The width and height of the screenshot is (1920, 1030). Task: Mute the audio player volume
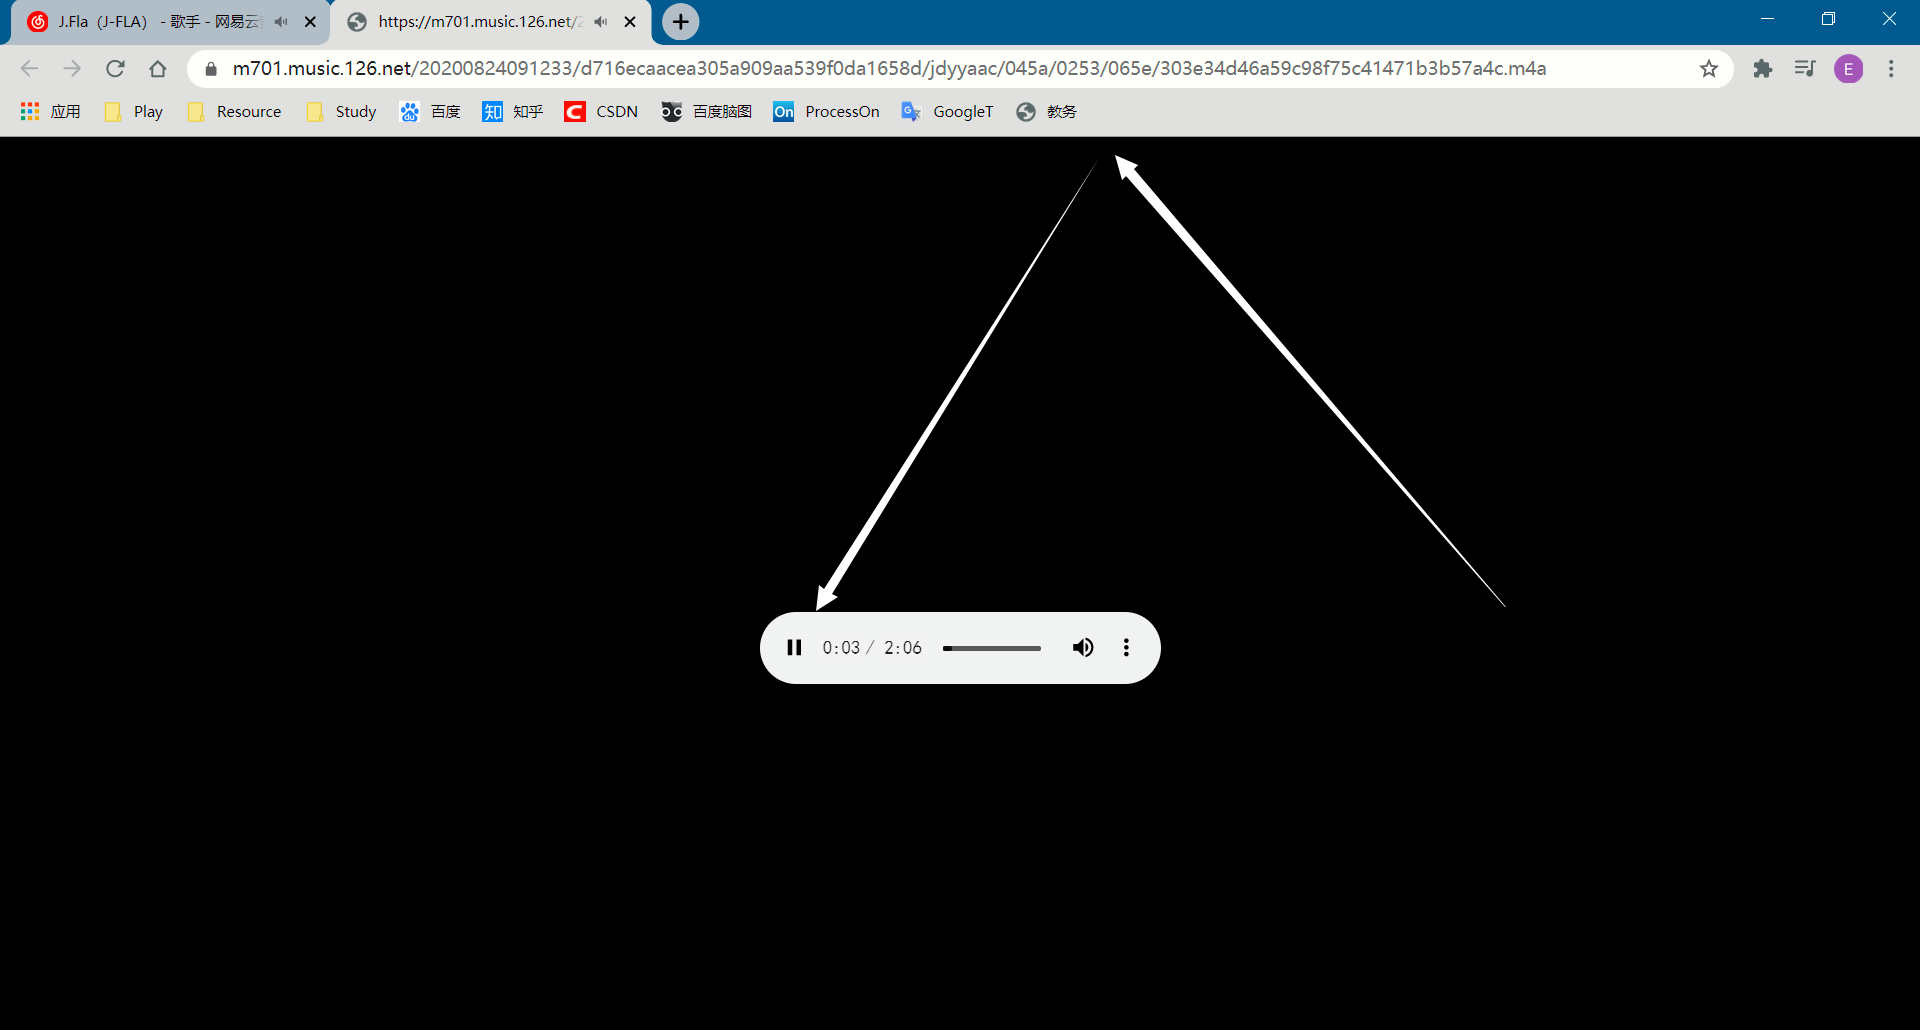click(1083, 648)
